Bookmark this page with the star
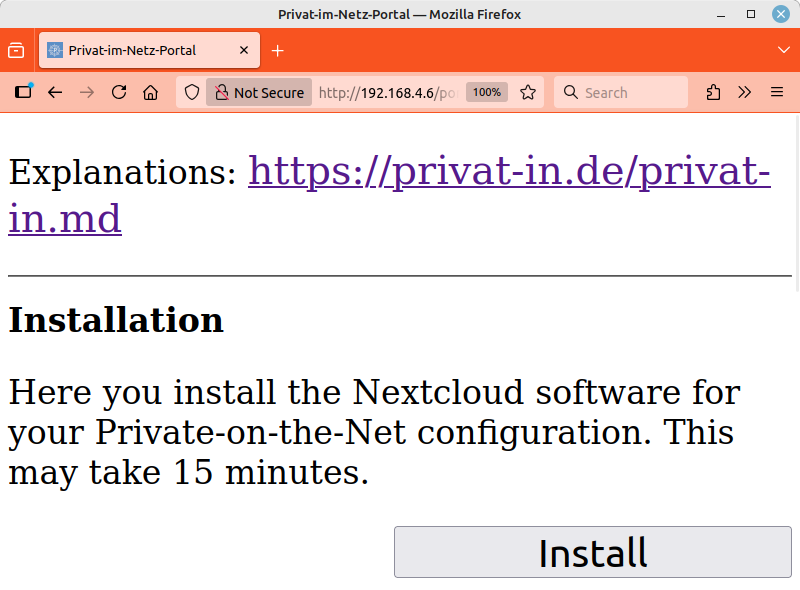The height and width of the screenshot is (590, 800). coord(528,92)
